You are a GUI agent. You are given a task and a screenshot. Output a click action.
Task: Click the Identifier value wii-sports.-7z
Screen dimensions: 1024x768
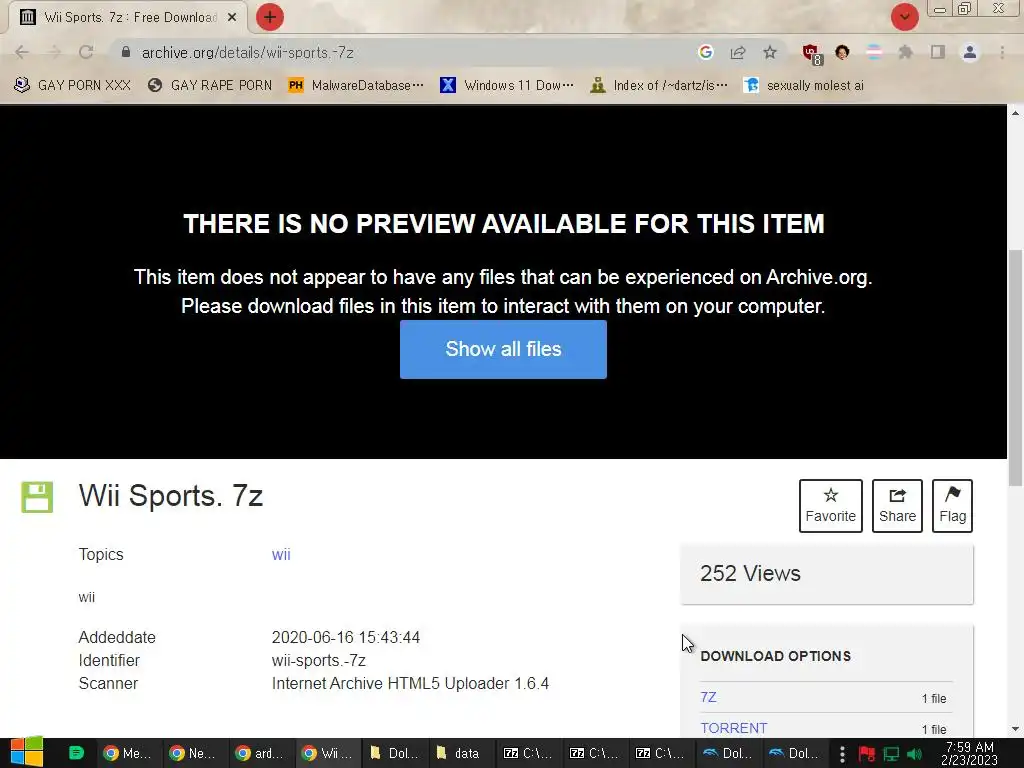pos(319,660)
